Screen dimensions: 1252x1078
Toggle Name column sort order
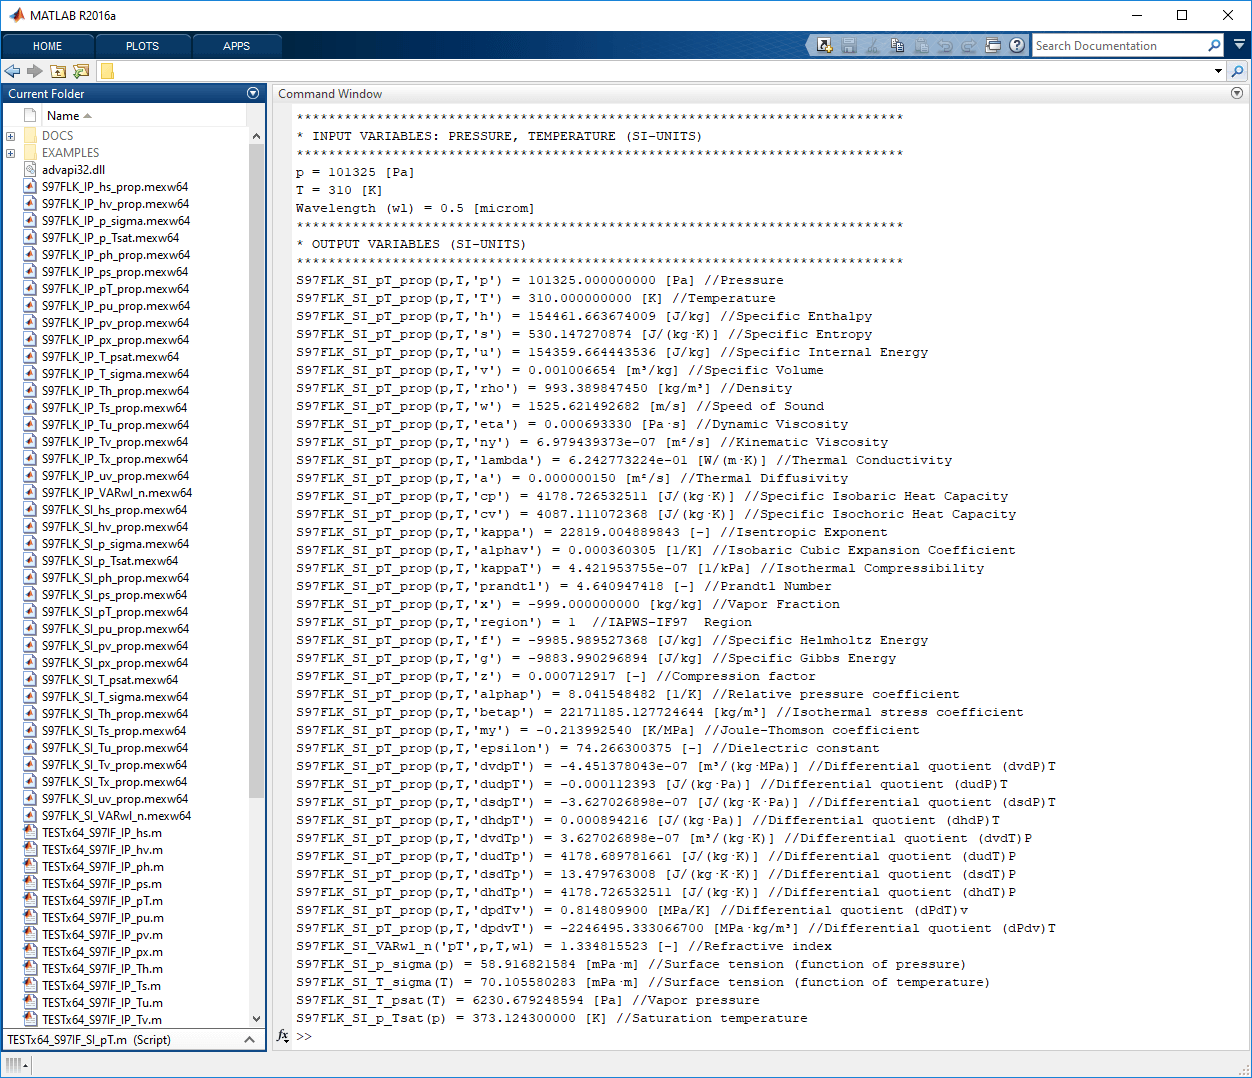[x=61, y=115]
